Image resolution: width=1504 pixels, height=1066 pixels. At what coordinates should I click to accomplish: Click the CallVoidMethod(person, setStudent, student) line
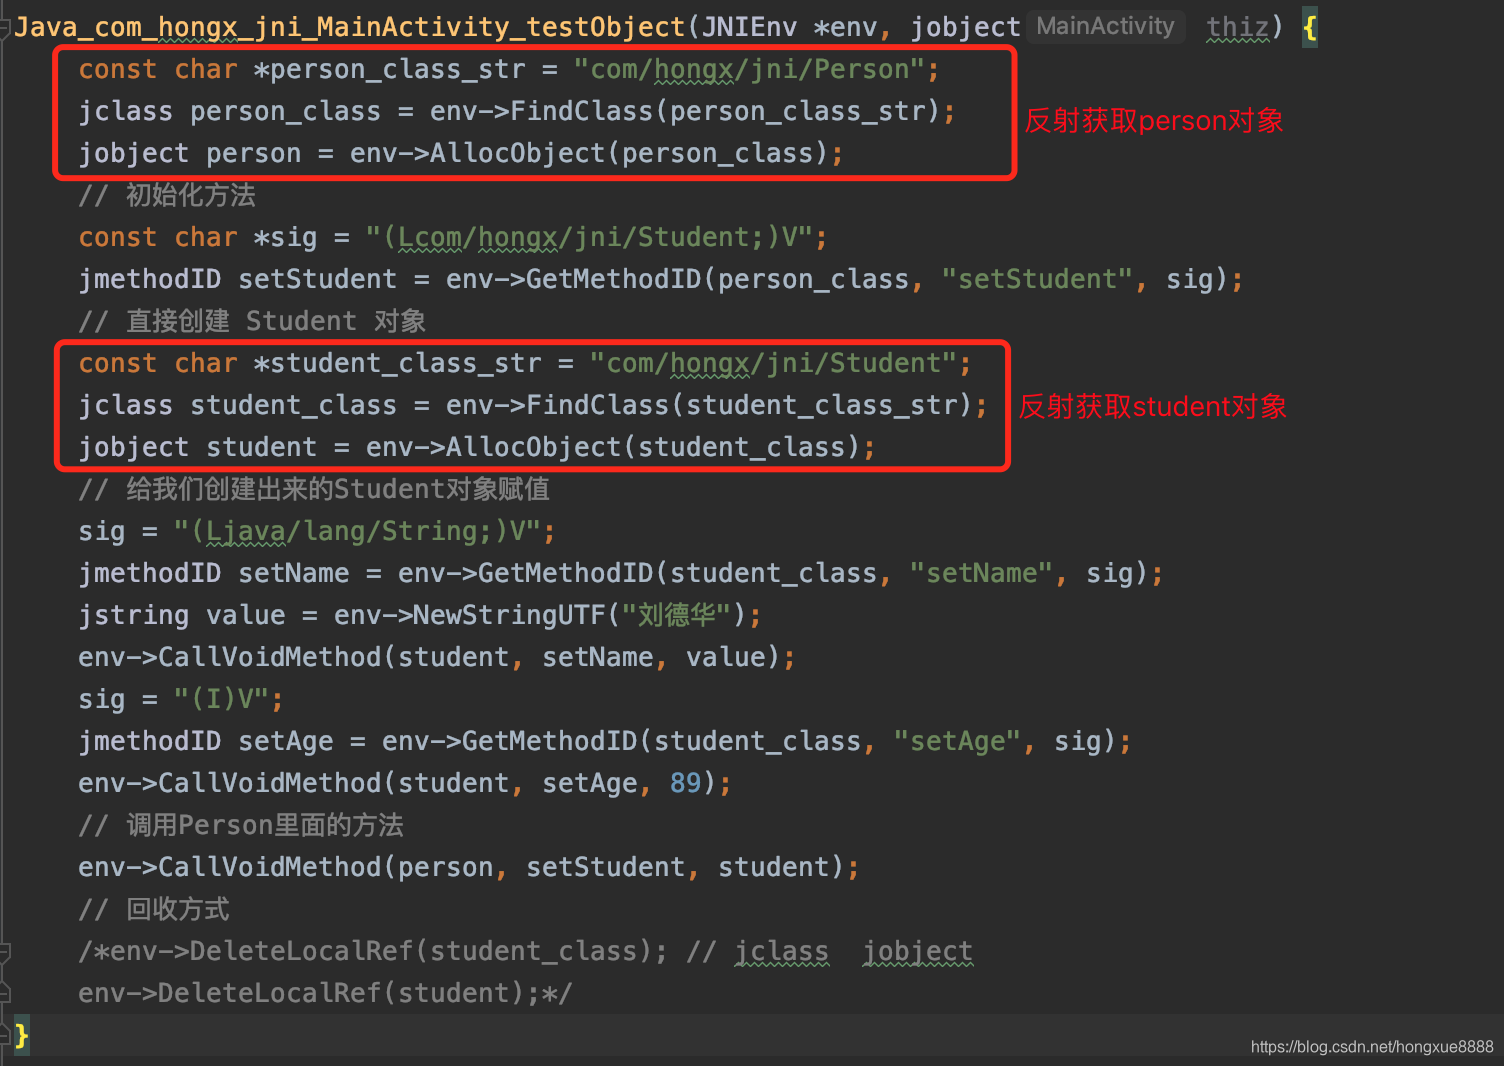(469, 867)
